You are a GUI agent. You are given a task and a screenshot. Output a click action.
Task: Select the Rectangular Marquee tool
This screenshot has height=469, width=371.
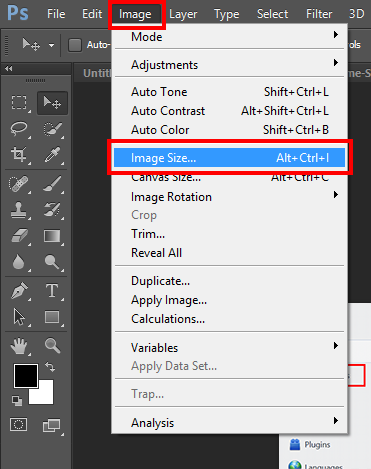[x=19, y=103]
